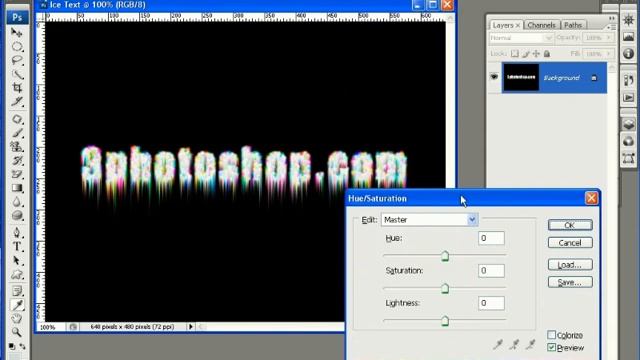This screenshot has width=640, height=360.
Task: Select the Healing Brush tool
Action: [x=17, y=120]
